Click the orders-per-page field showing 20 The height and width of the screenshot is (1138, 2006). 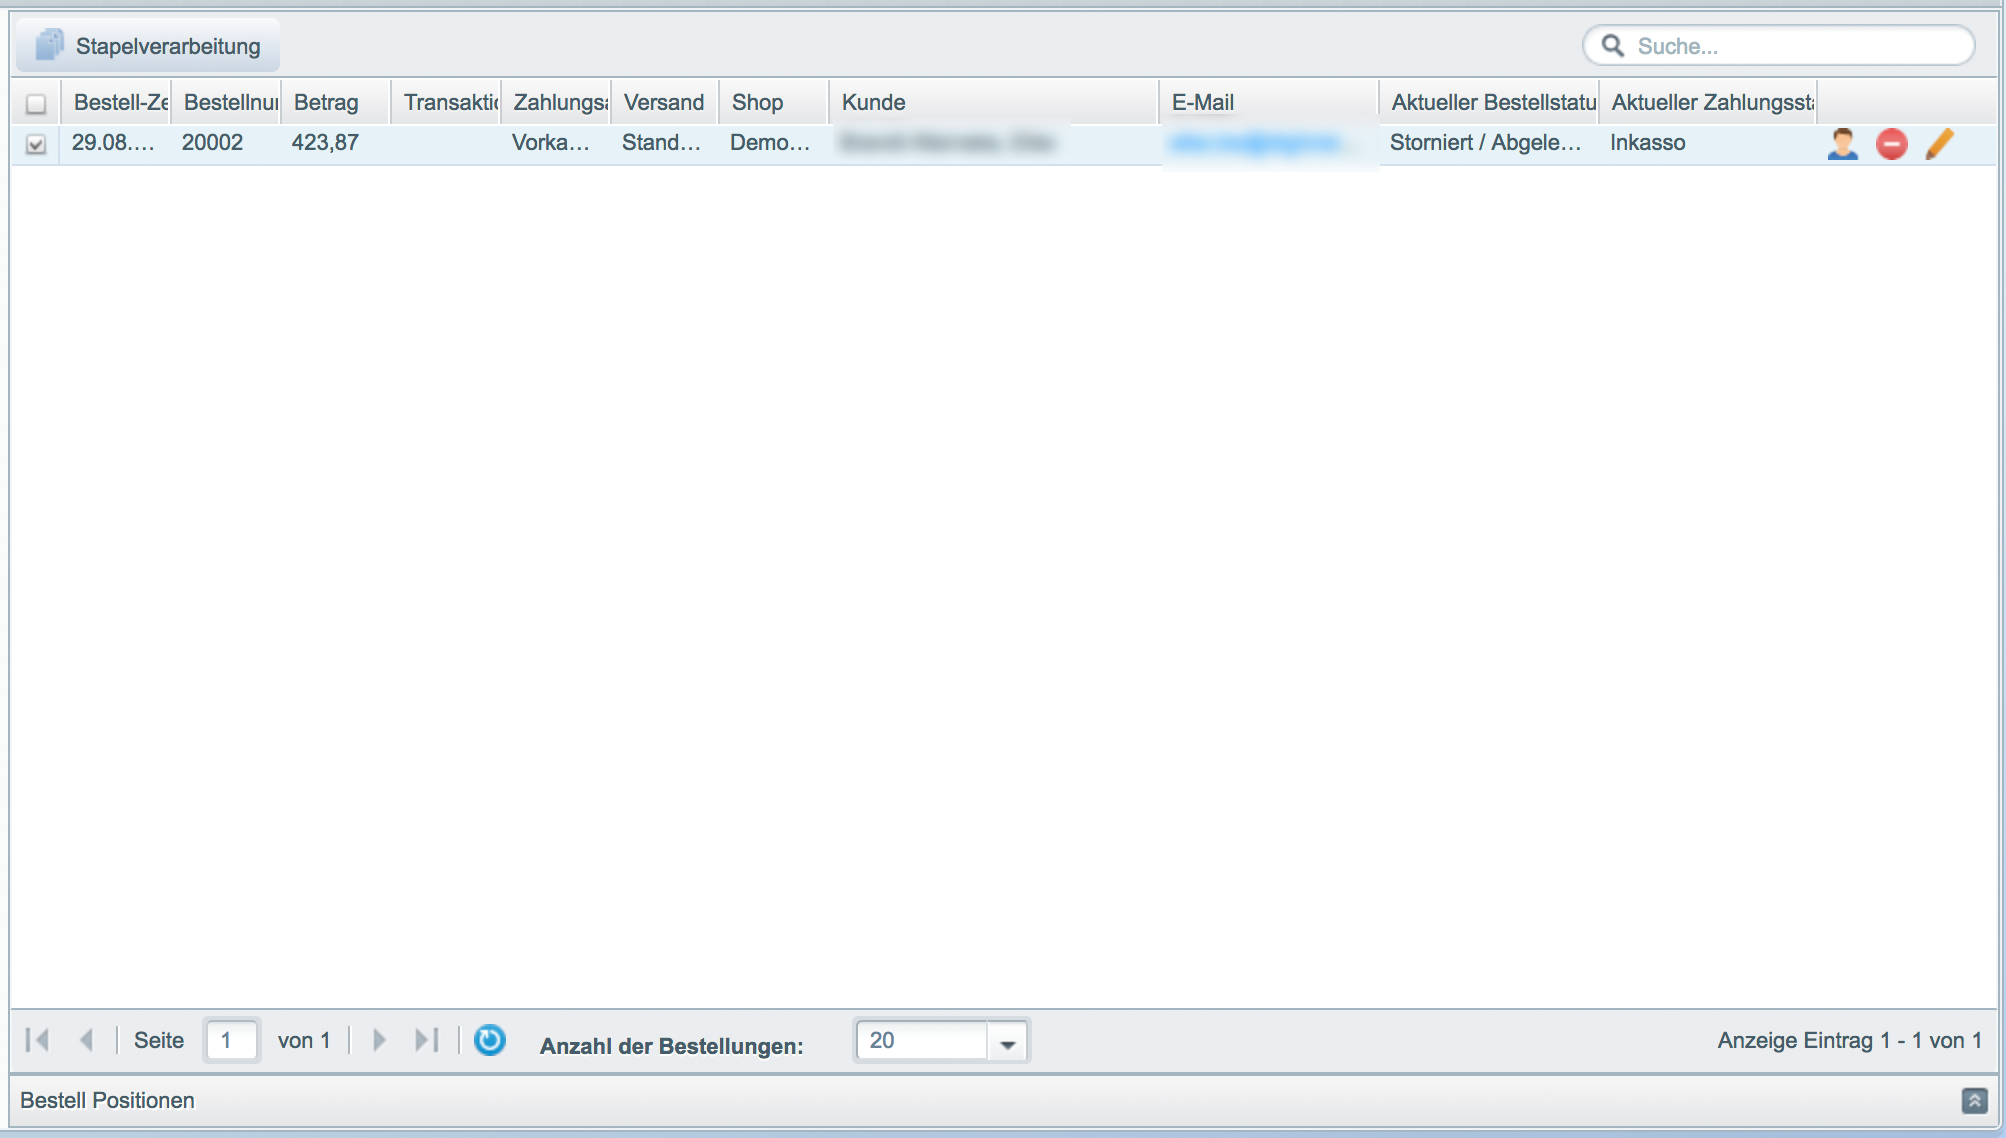click(x=922, y=1040)
